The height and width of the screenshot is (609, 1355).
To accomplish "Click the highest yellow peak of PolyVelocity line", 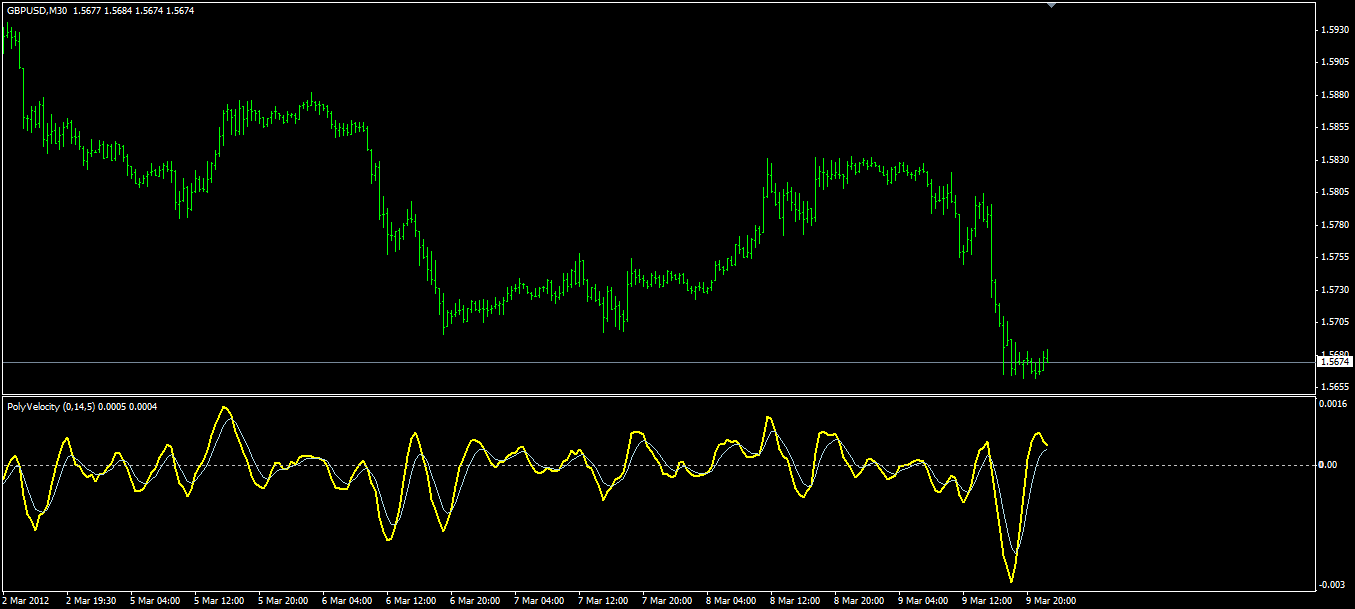I will click(x=224, y=408).
